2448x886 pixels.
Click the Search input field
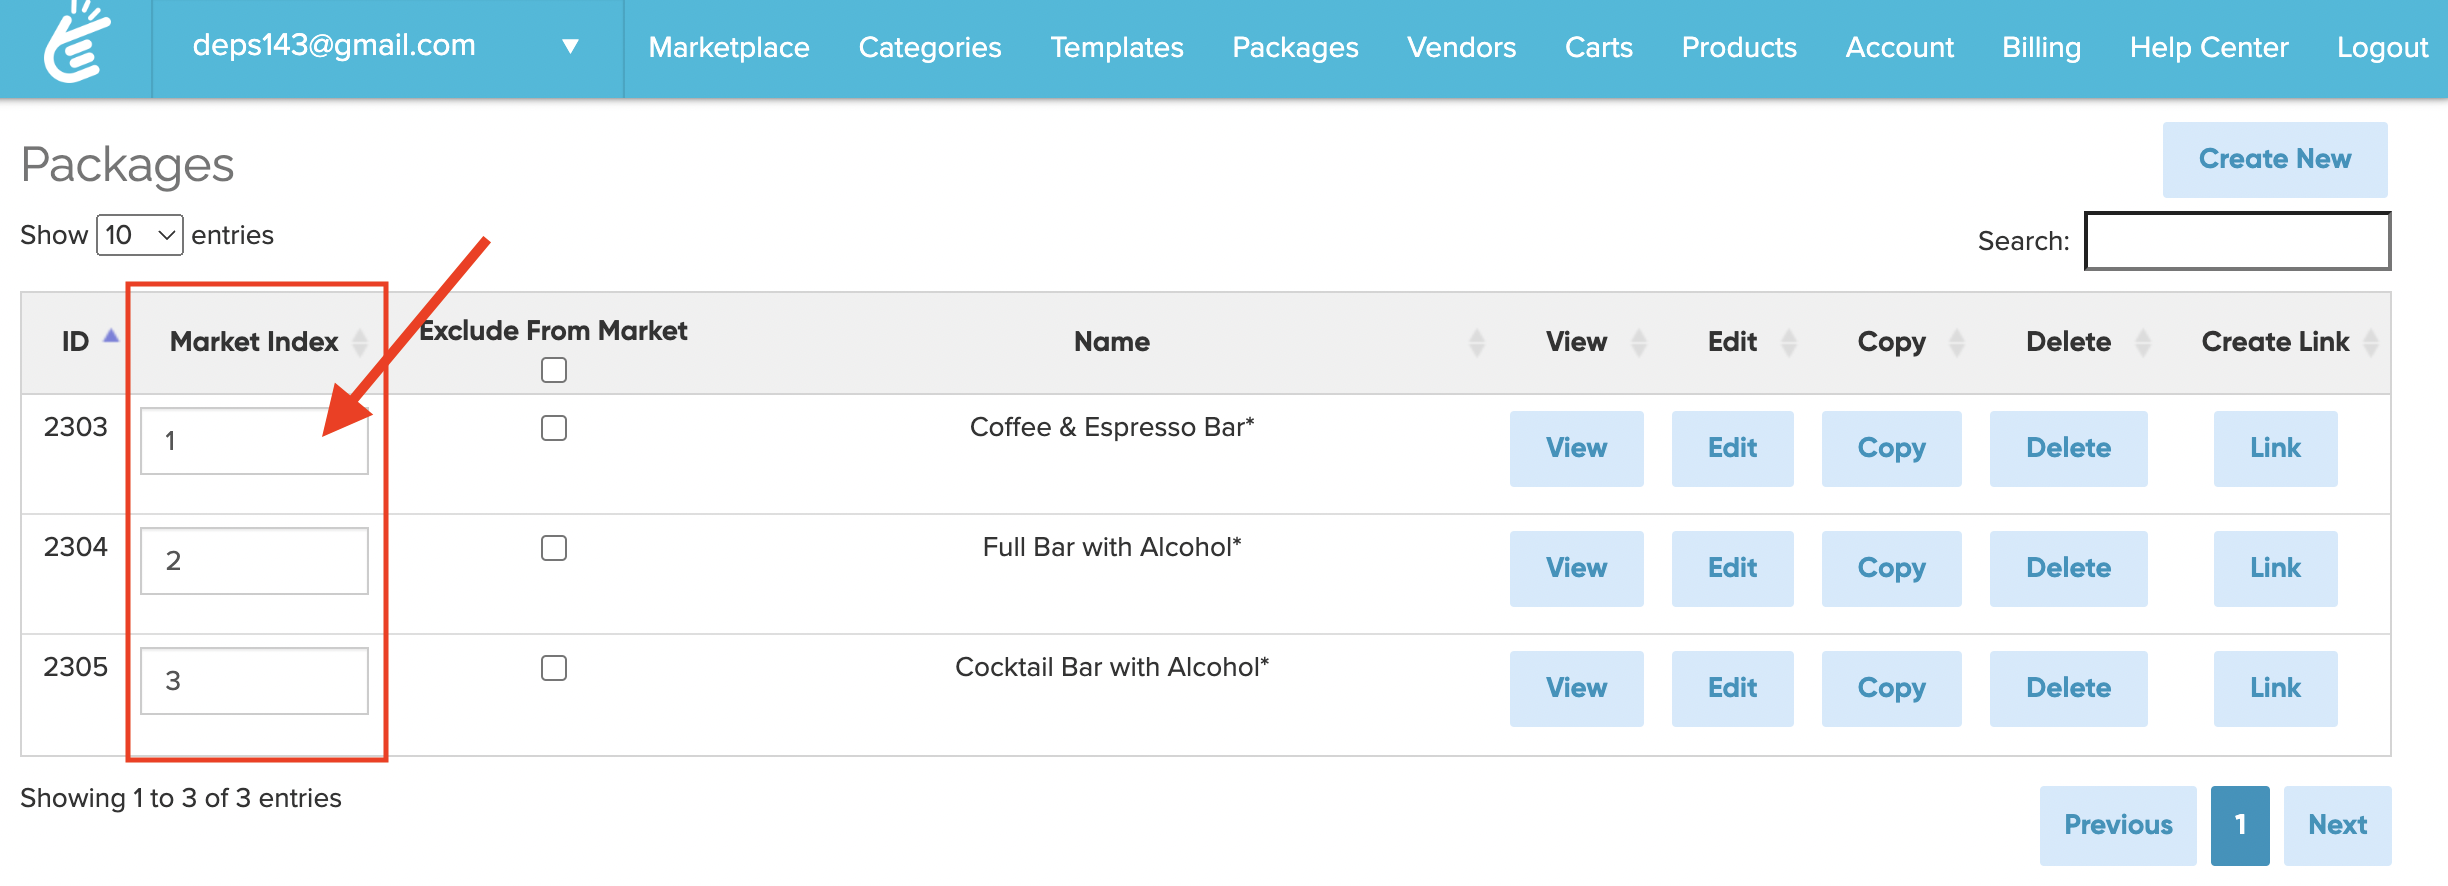pos(2237,241)
